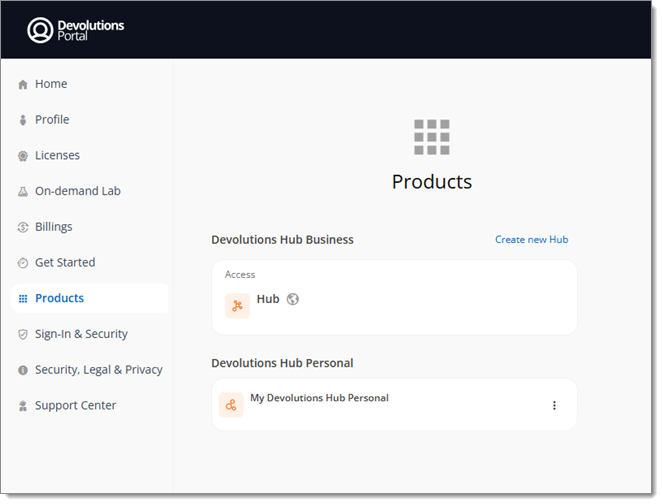
Task: Open the Support Center menu item
Action: (x=75, y=406)
